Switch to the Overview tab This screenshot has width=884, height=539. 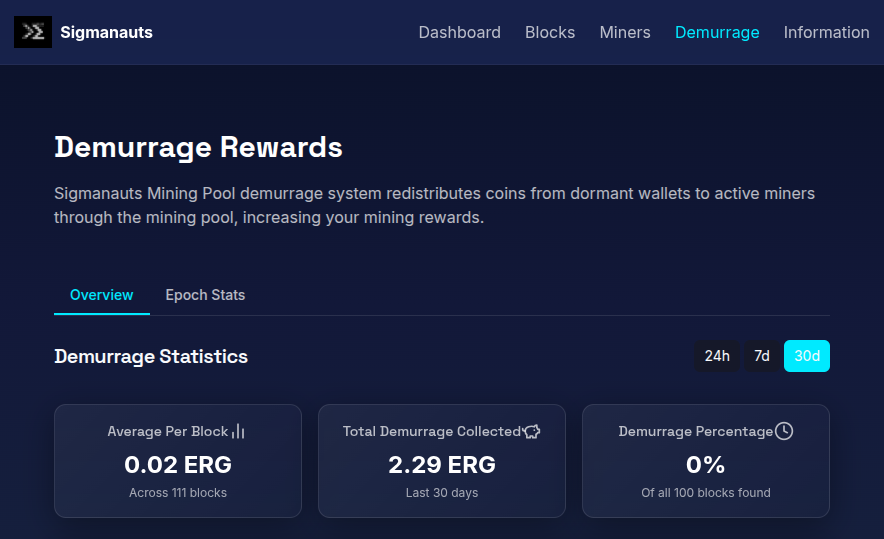[x=101, y=295]
